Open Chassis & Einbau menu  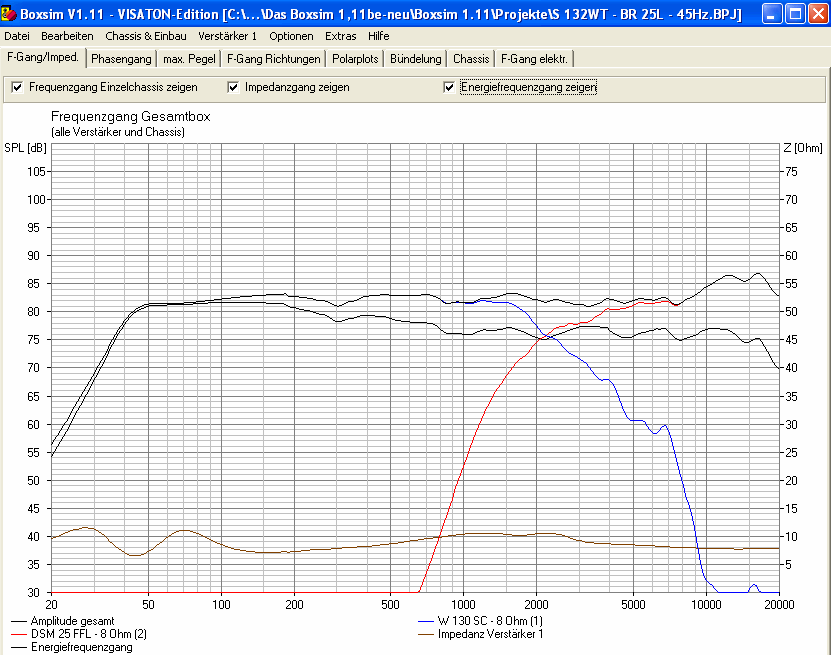[x=146, y=36]
